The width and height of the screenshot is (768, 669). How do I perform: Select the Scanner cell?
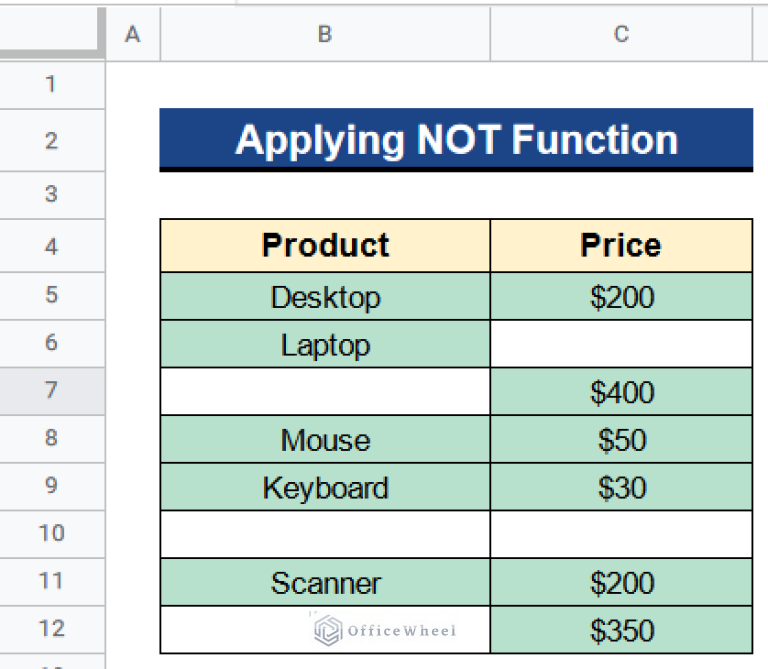click(325, 583)
